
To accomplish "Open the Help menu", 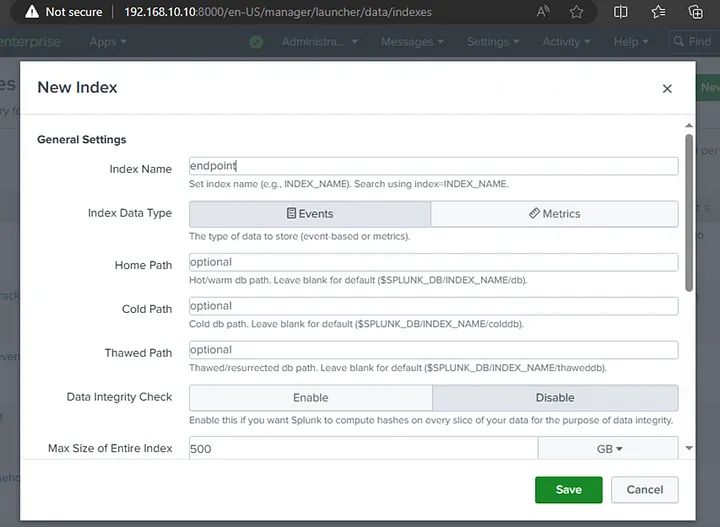I will [x=631, y=42].
